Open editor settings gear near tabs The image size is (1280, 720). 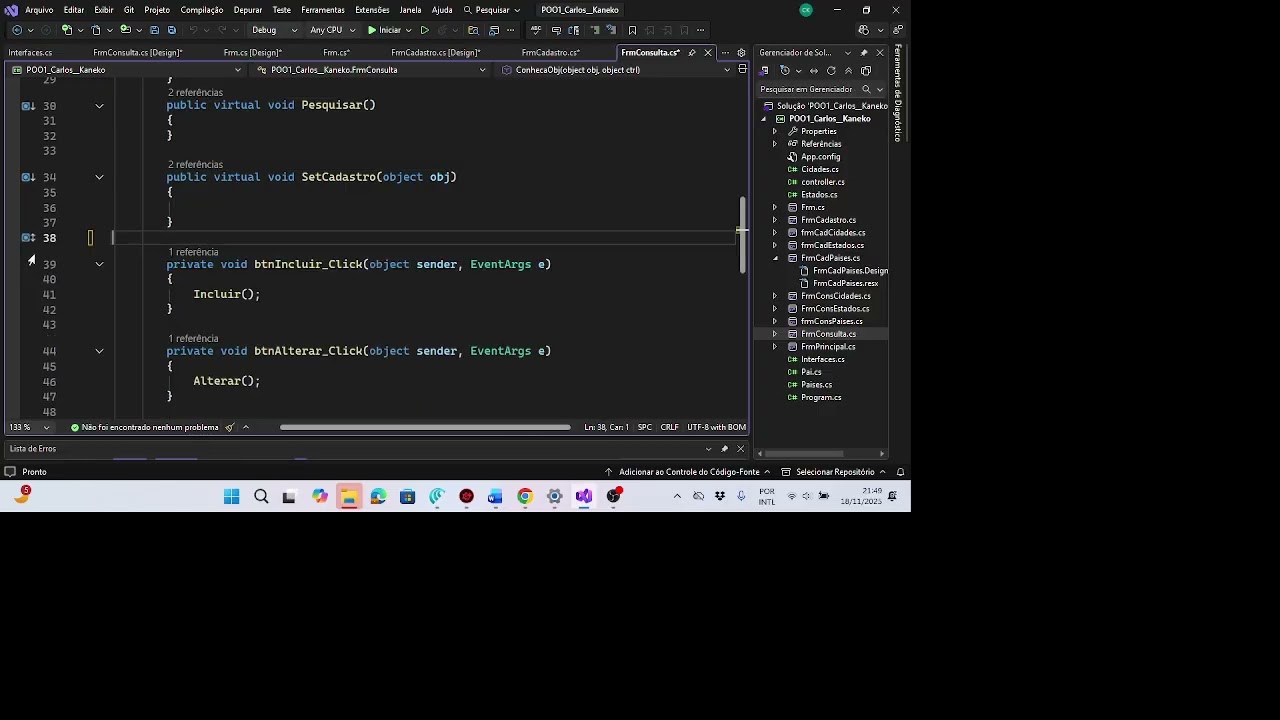point(741,52)
